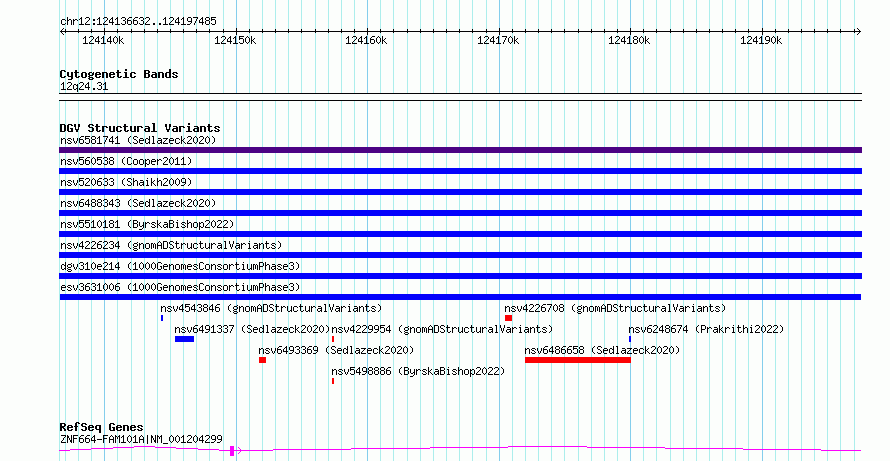Click the DGV Structural Variants track title
The height and width of the screenshot is (461, 890).
coord(140,128)
